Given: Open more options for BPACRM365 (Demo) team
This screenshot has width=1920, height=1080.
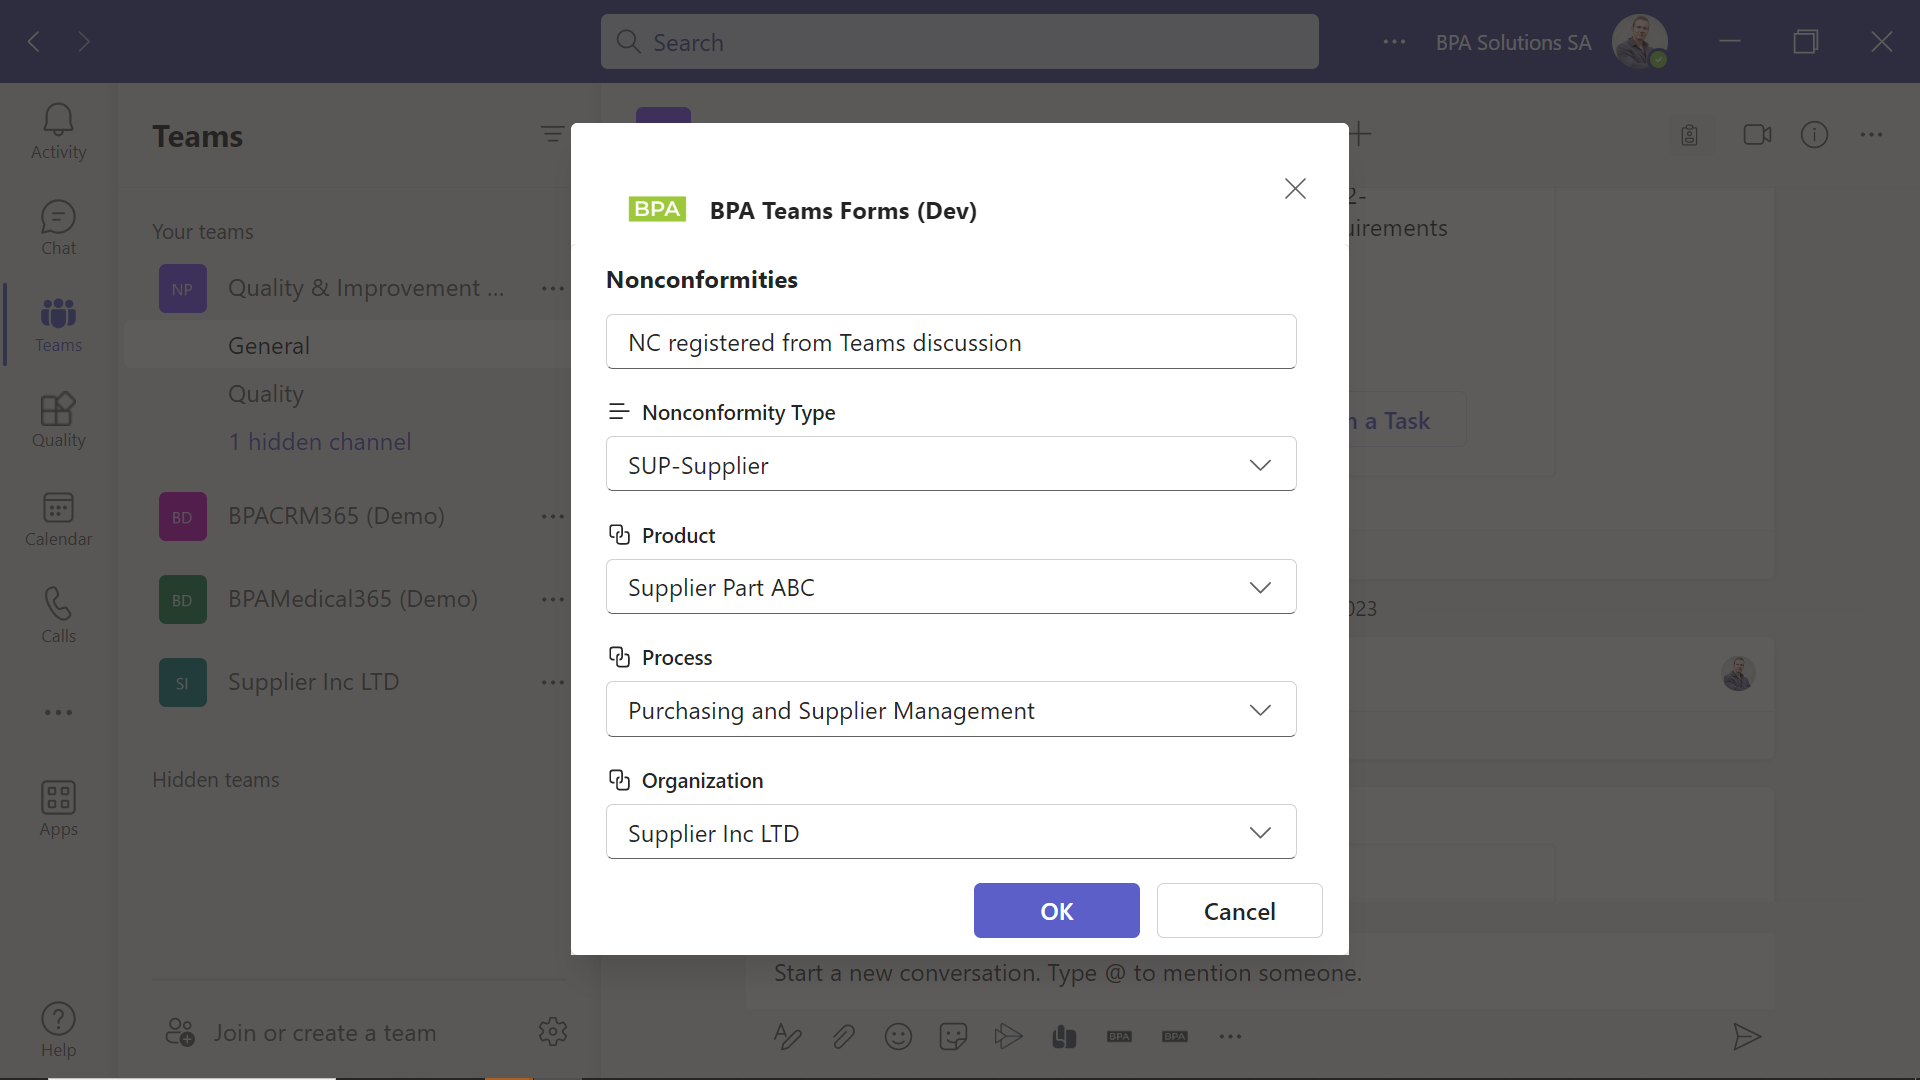Looking at the screenshot, I should 553,517.
